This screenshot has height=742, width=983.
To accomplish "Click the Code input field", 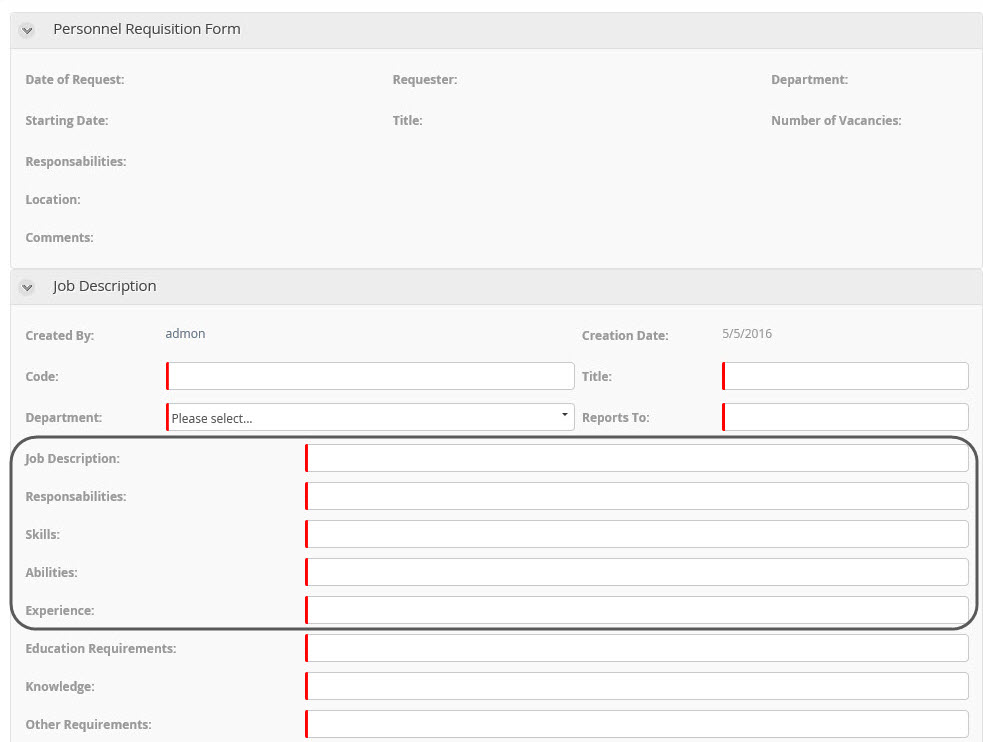I will click(370, 376).
